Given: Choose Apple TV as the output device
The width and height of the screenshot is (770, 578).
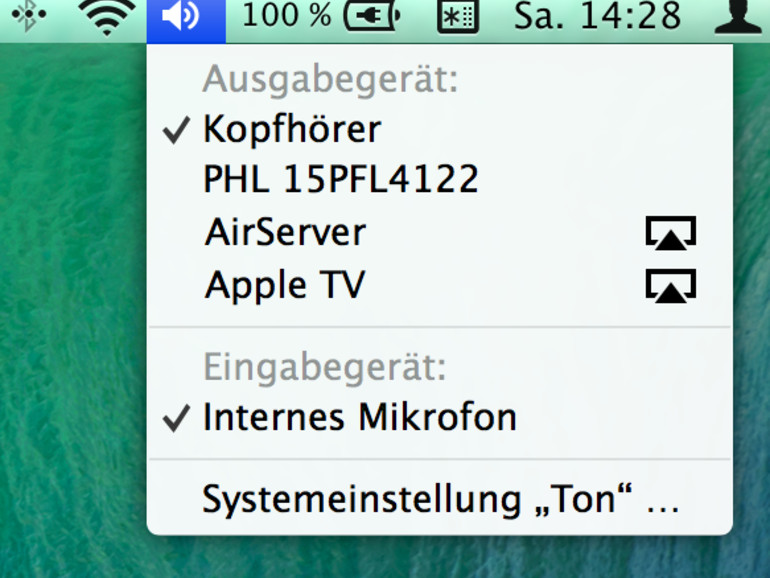Looking at the screenshot, I should coord(440,285).
